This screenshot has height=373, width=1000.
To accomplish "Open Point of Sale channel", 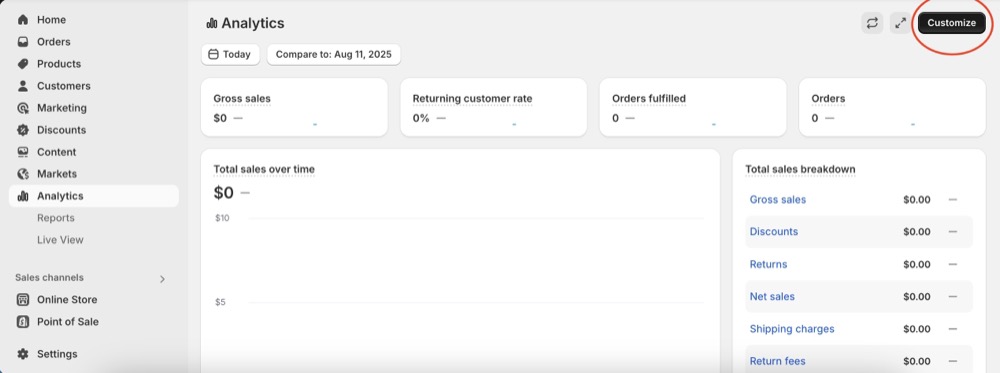I will point(94,321).
